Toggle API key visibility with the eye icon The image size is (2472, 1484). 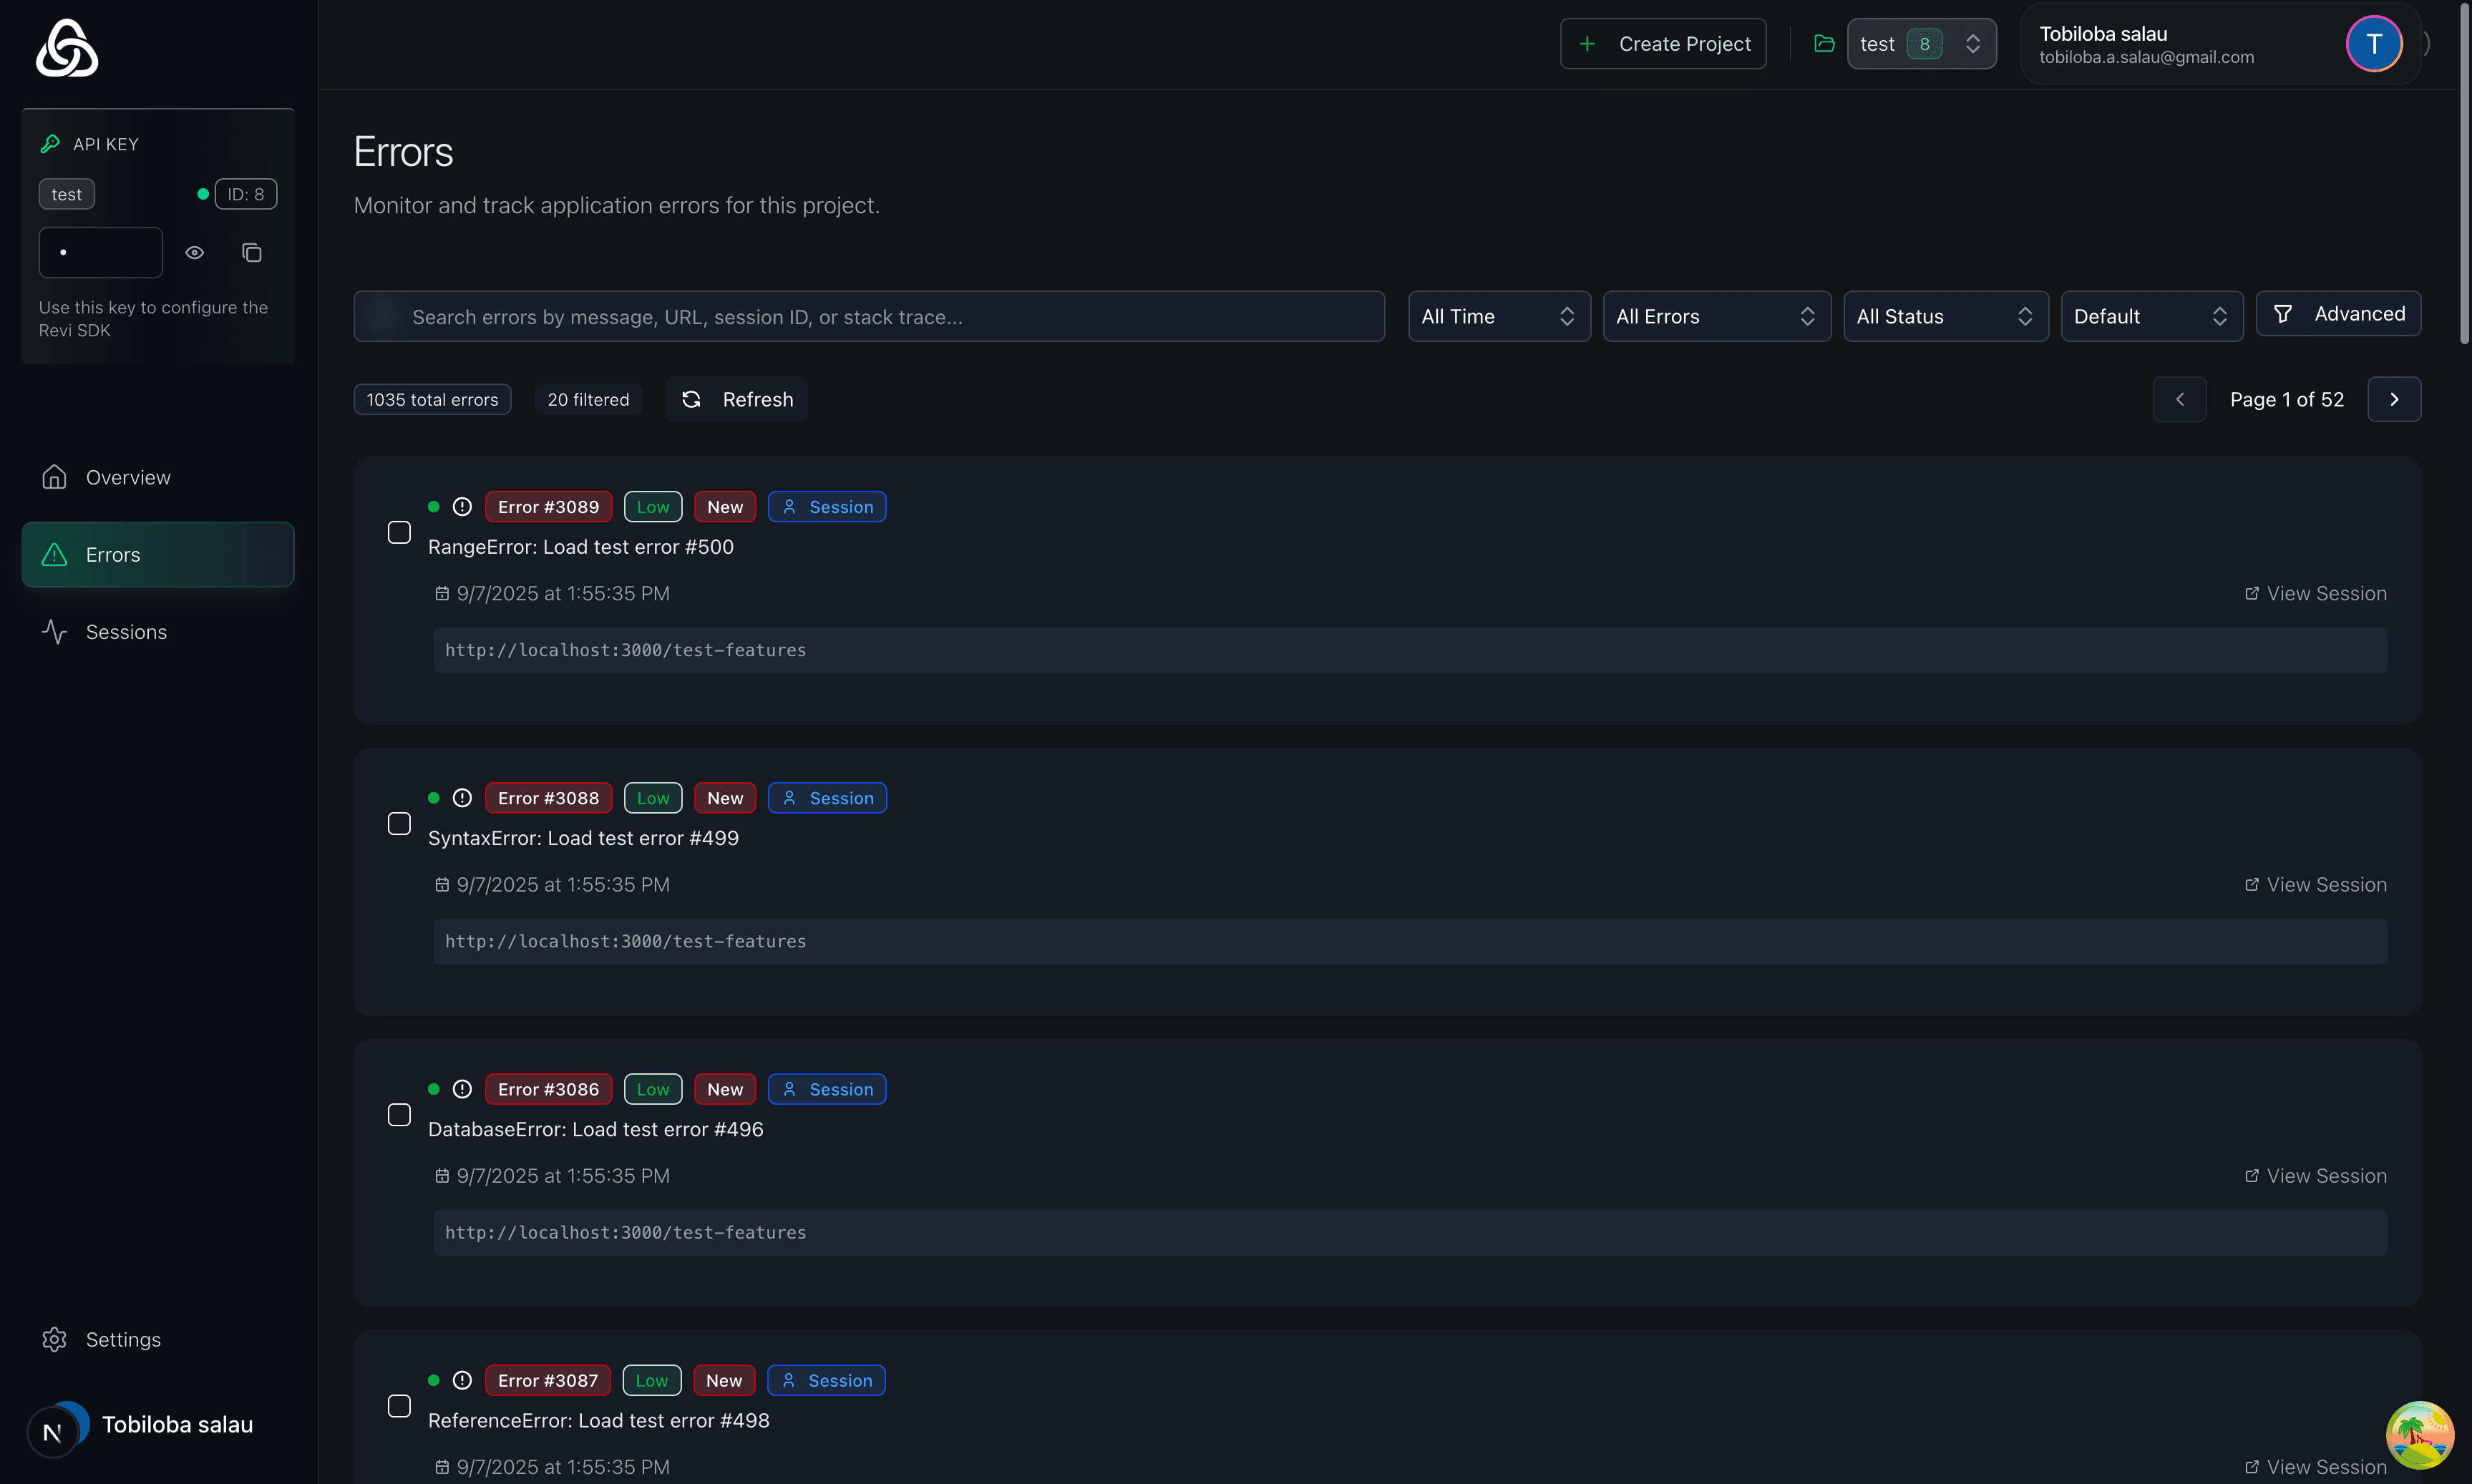point(195,252)
